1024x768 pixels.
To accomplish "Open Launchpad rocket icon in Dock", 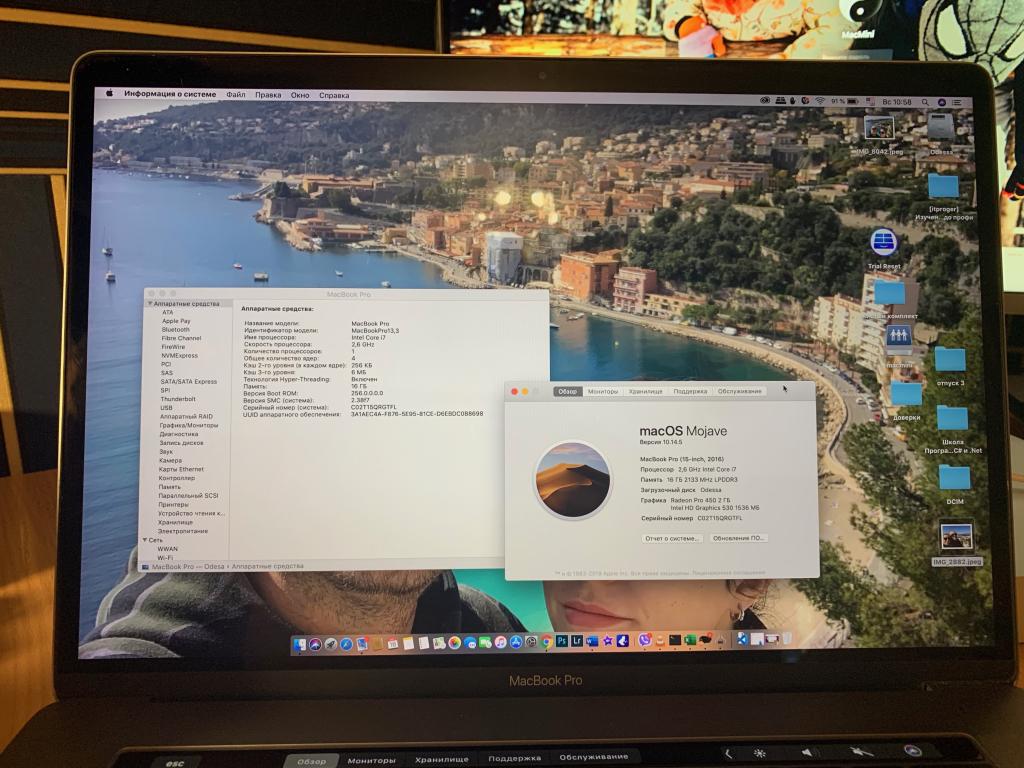I will tap(331, 644).
